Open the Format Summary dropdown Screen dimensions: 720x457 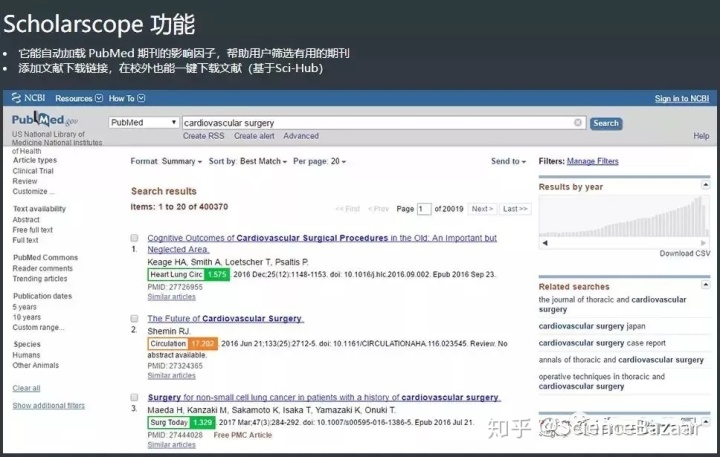(x=166, y=161)
